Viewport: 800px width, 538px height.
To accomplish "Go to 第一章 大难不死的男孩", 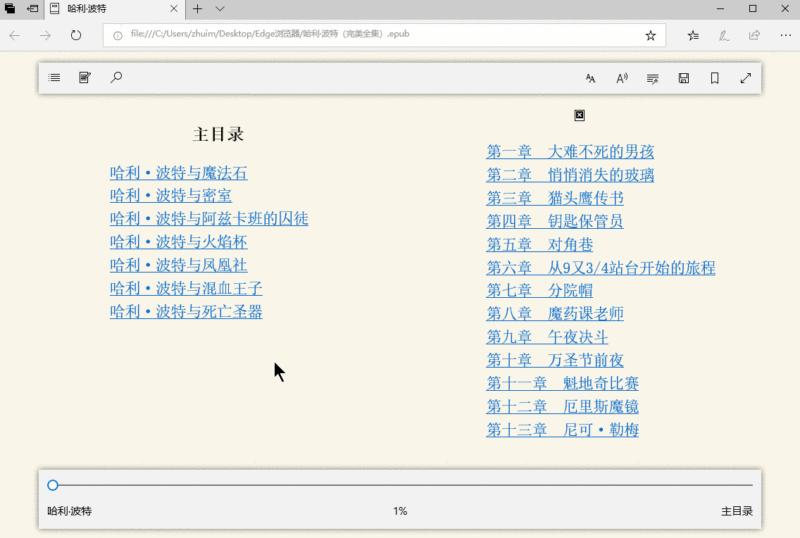I will coord(570,152).
